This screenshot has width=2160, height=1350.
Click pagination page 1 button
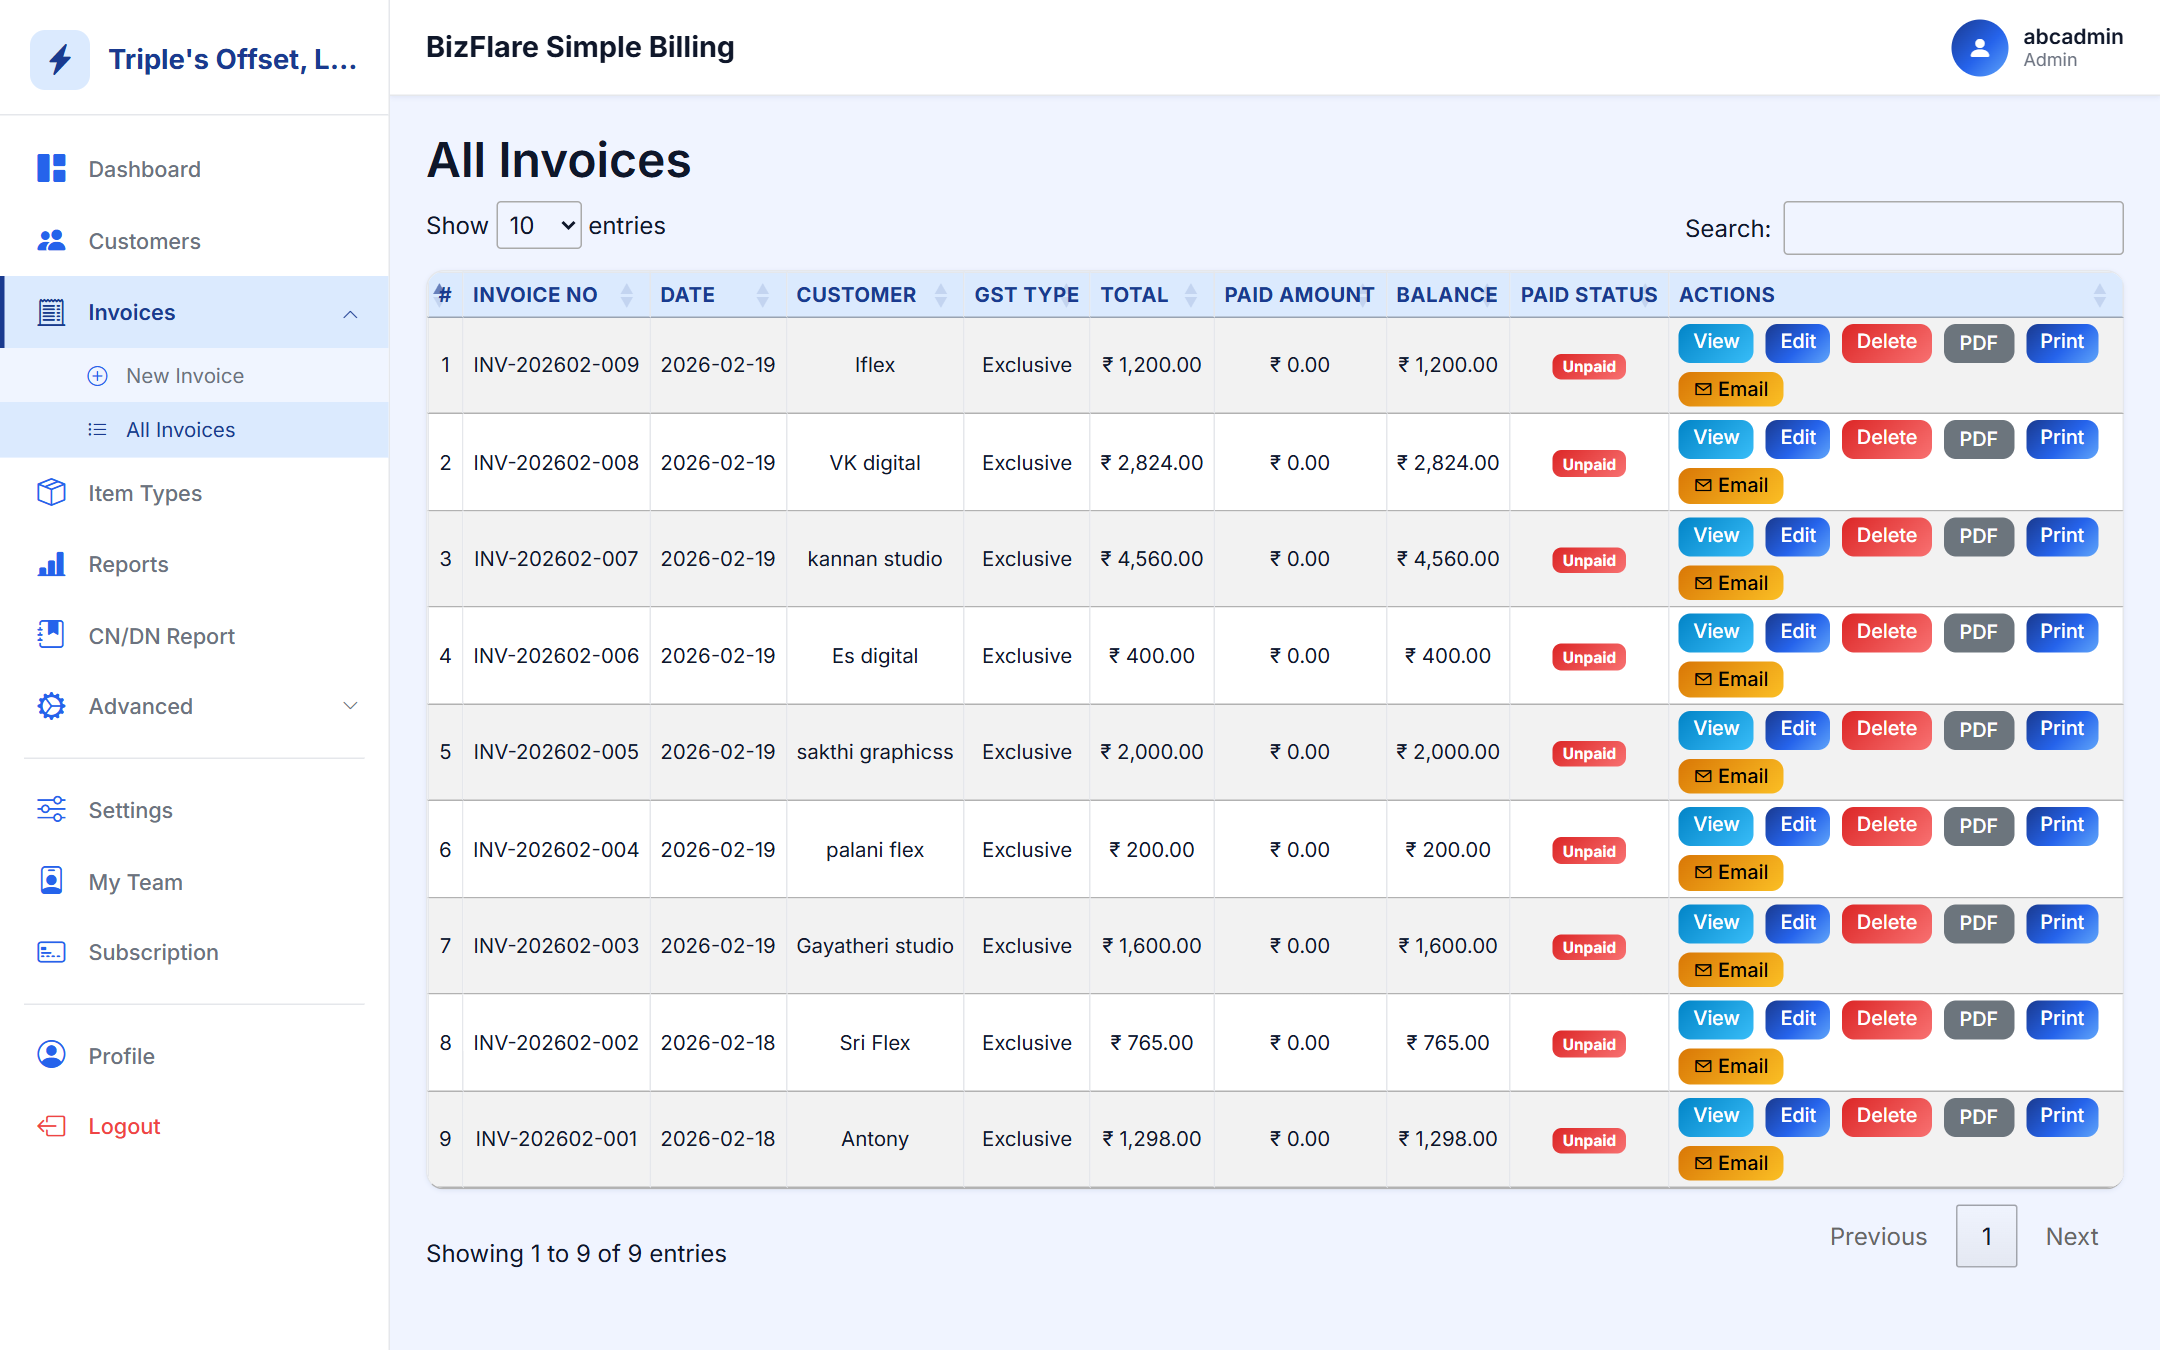(1986, 1237)
